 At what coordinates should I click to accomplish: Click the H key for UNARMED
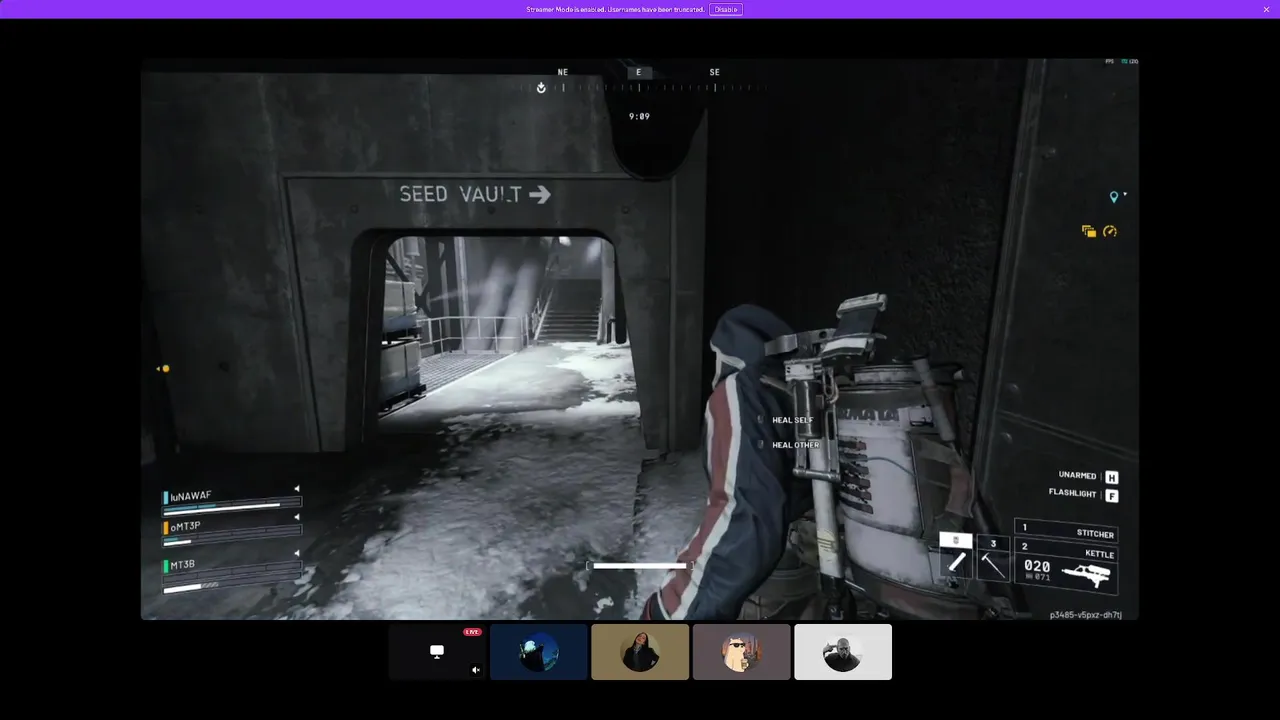point(1111,478)
